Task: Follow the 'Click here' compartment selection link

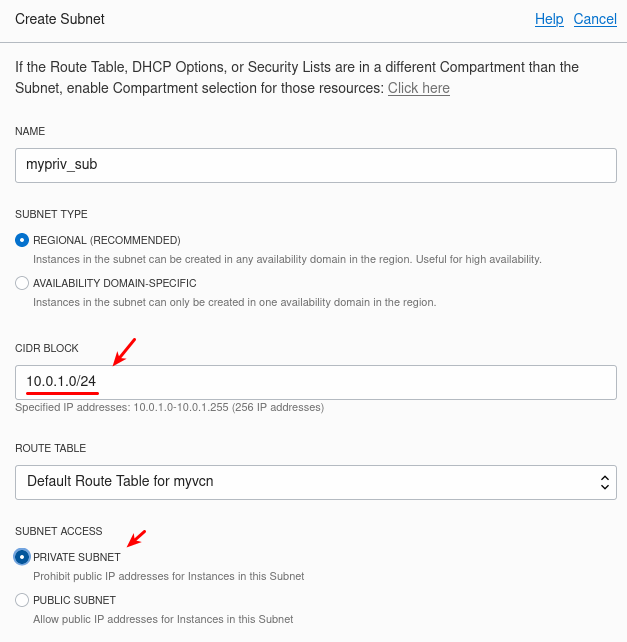Action: (x=419, y=88)
